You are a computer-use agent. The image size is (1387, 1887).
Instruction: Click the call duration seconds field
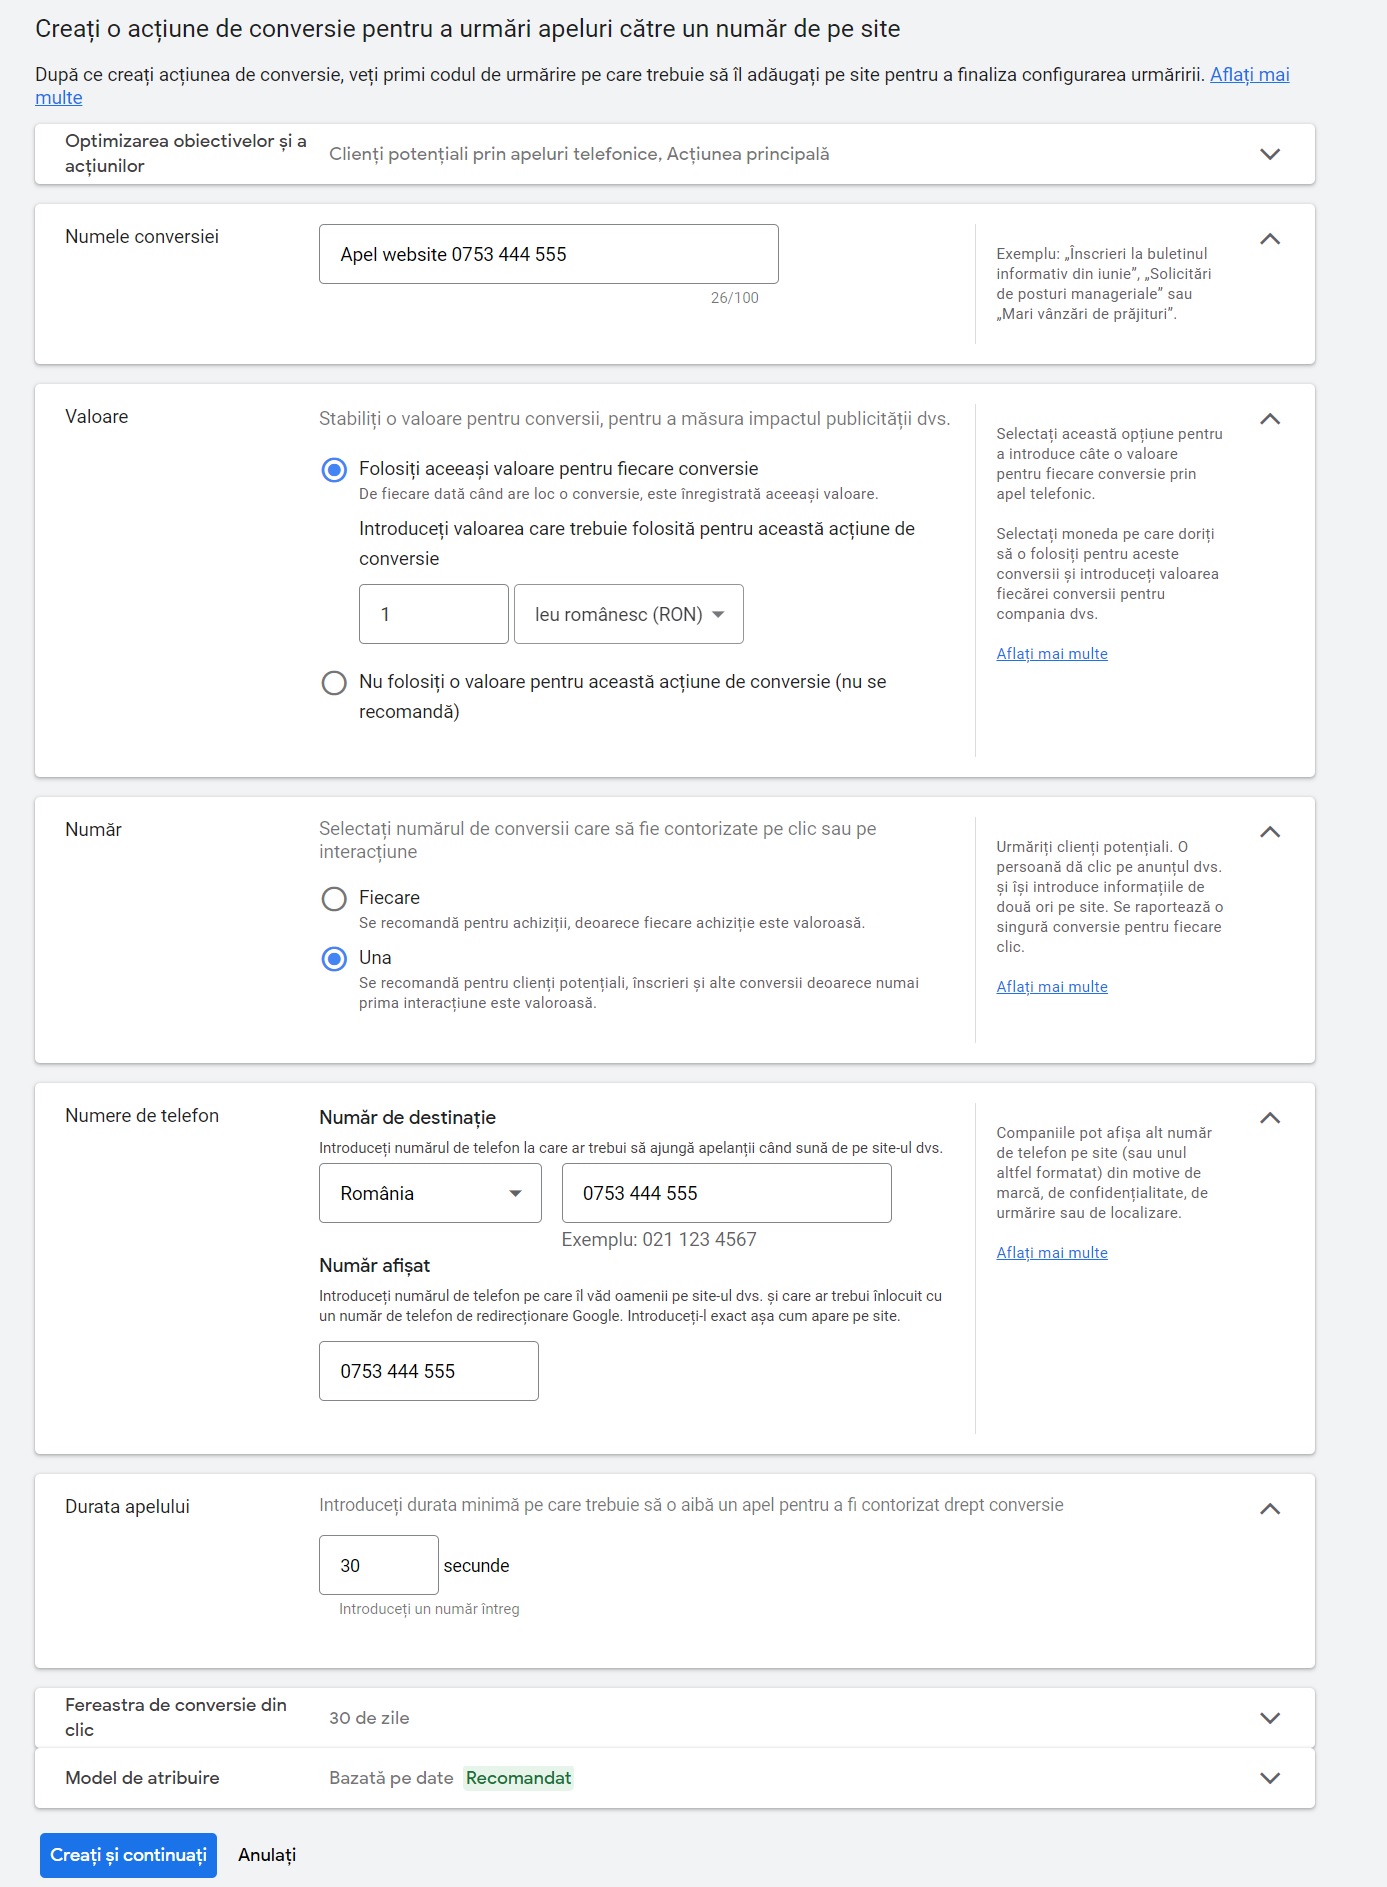(x=378, y=1565)
